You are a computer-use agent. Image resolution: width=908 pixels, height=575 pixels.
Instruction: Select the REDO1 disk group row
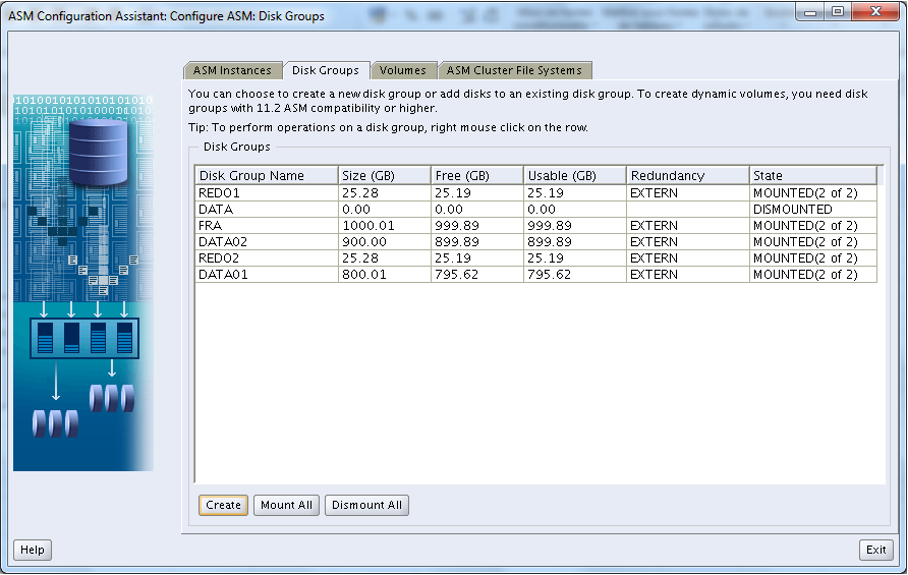536,193
